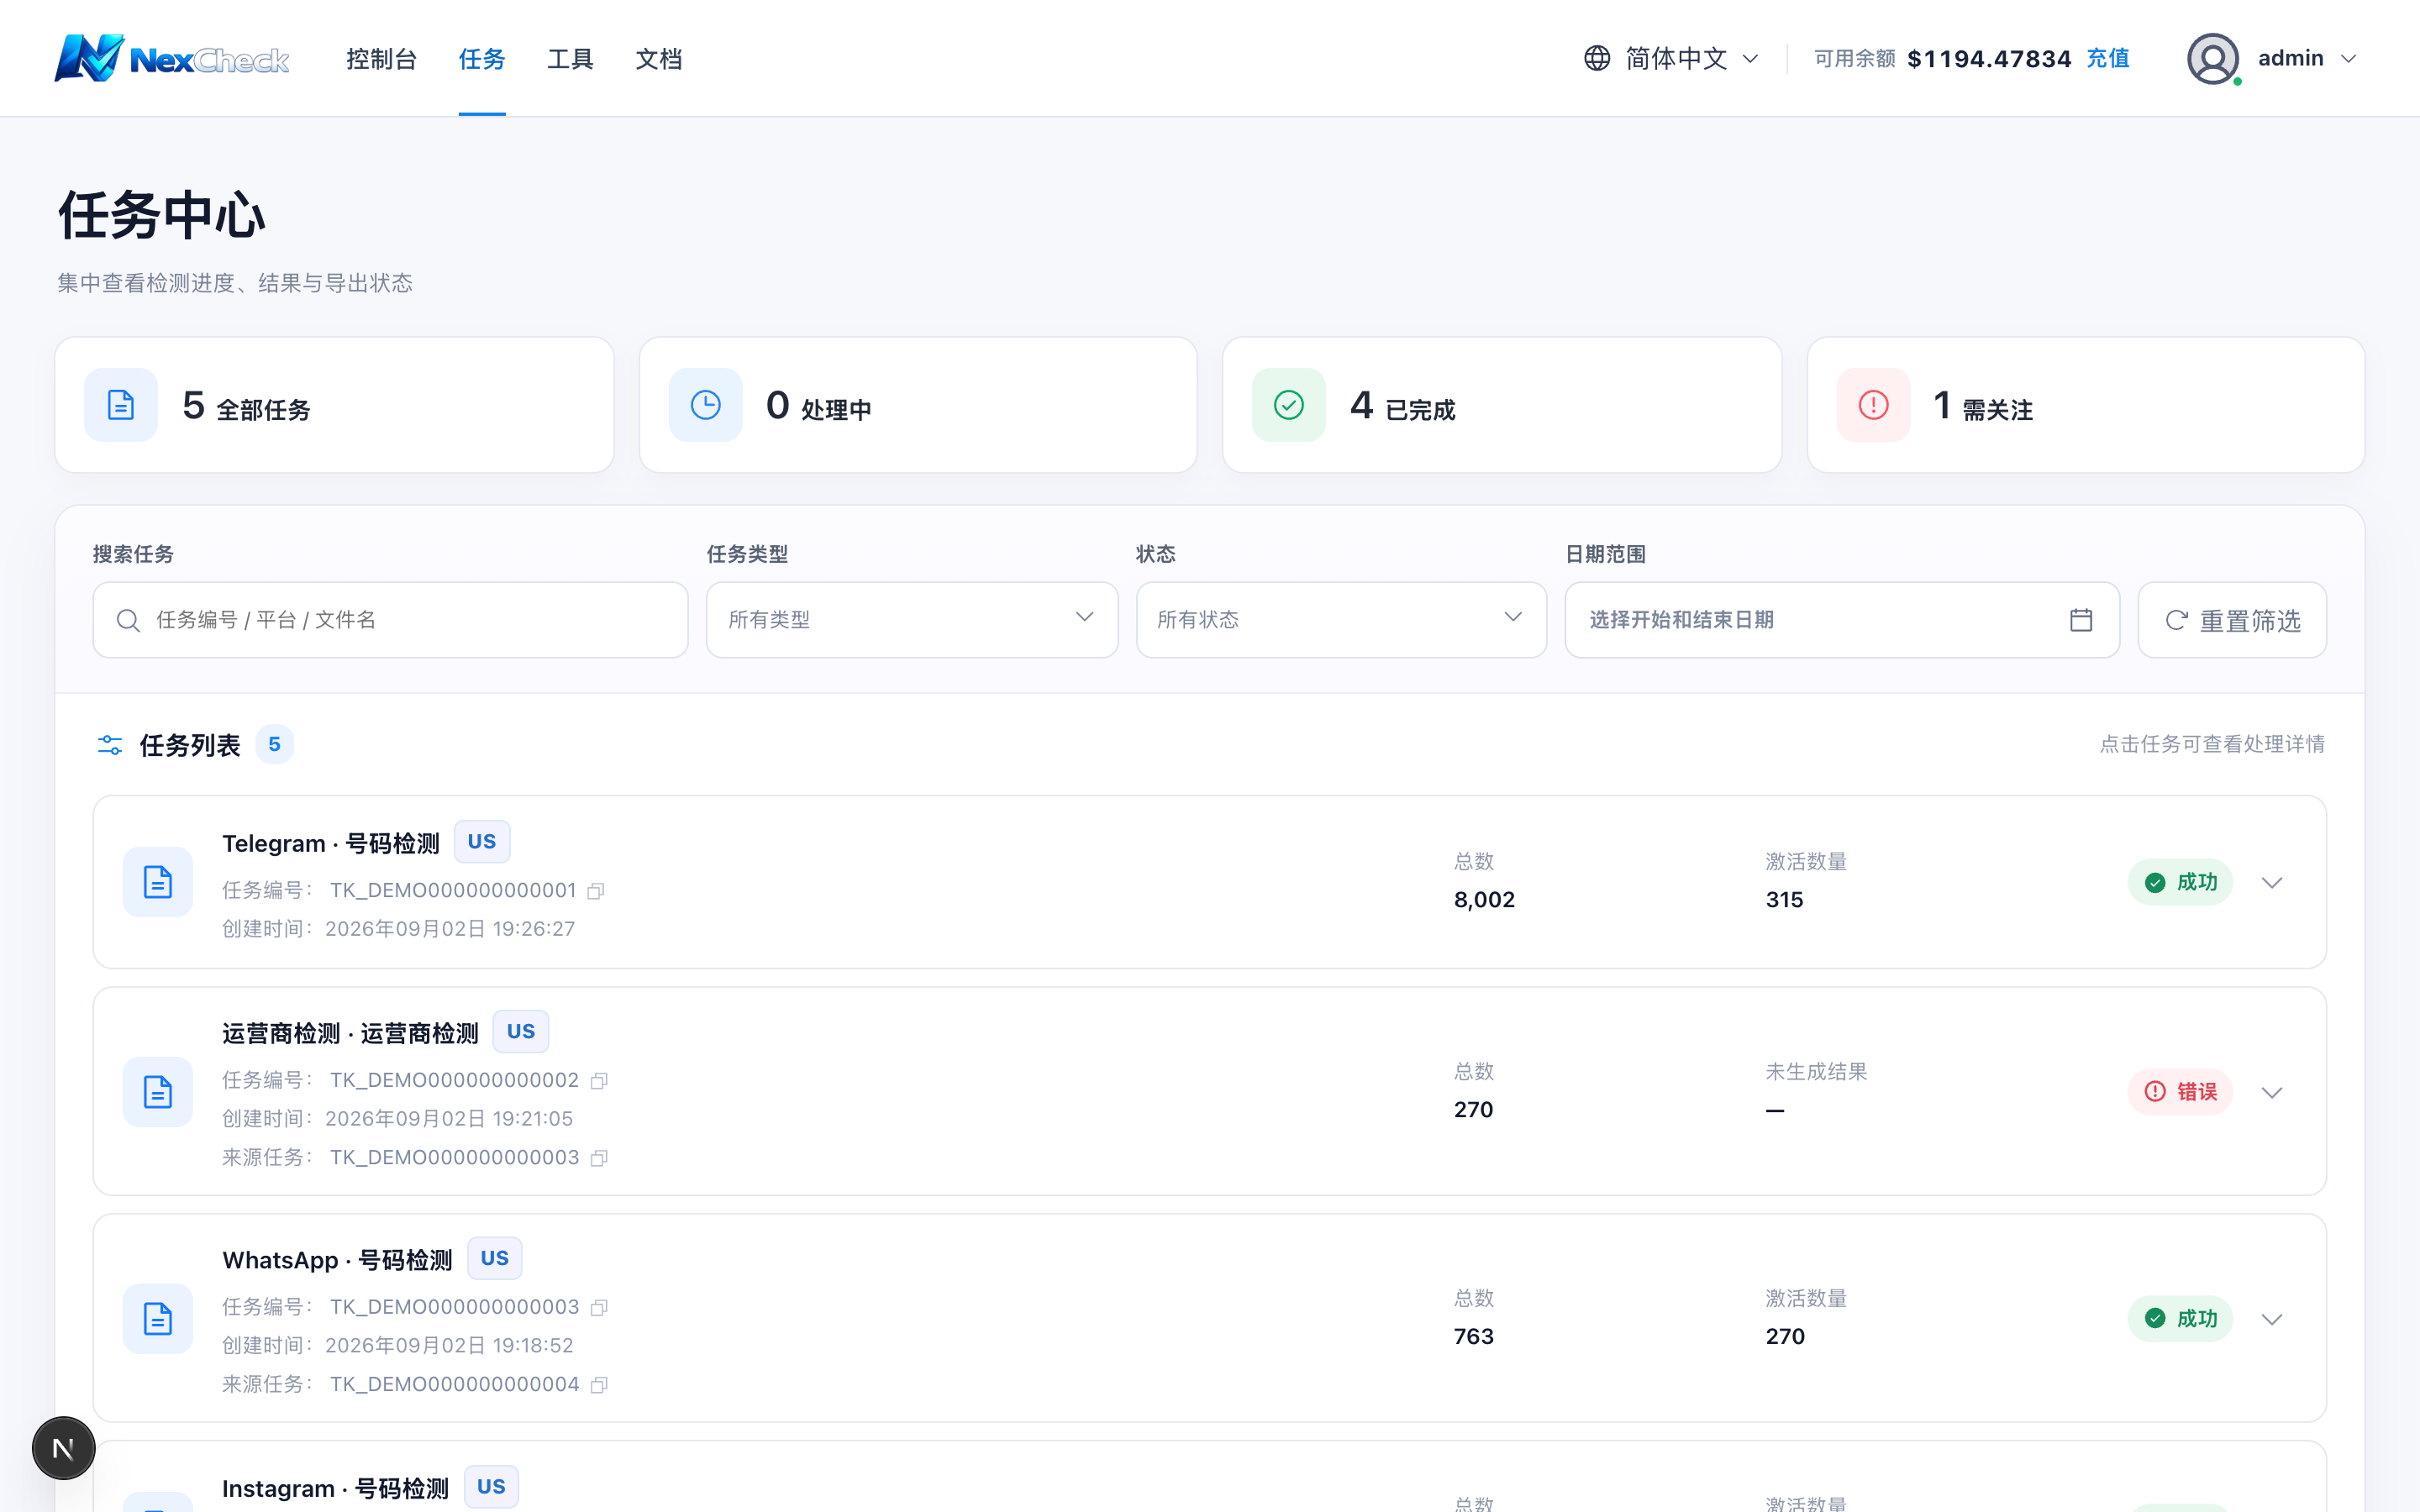Viewport: 2420px width, 1512px height.
Task: Expand the WhatsApp task details chevron
Action: pyautogui.click(x=2272, y=1319)
